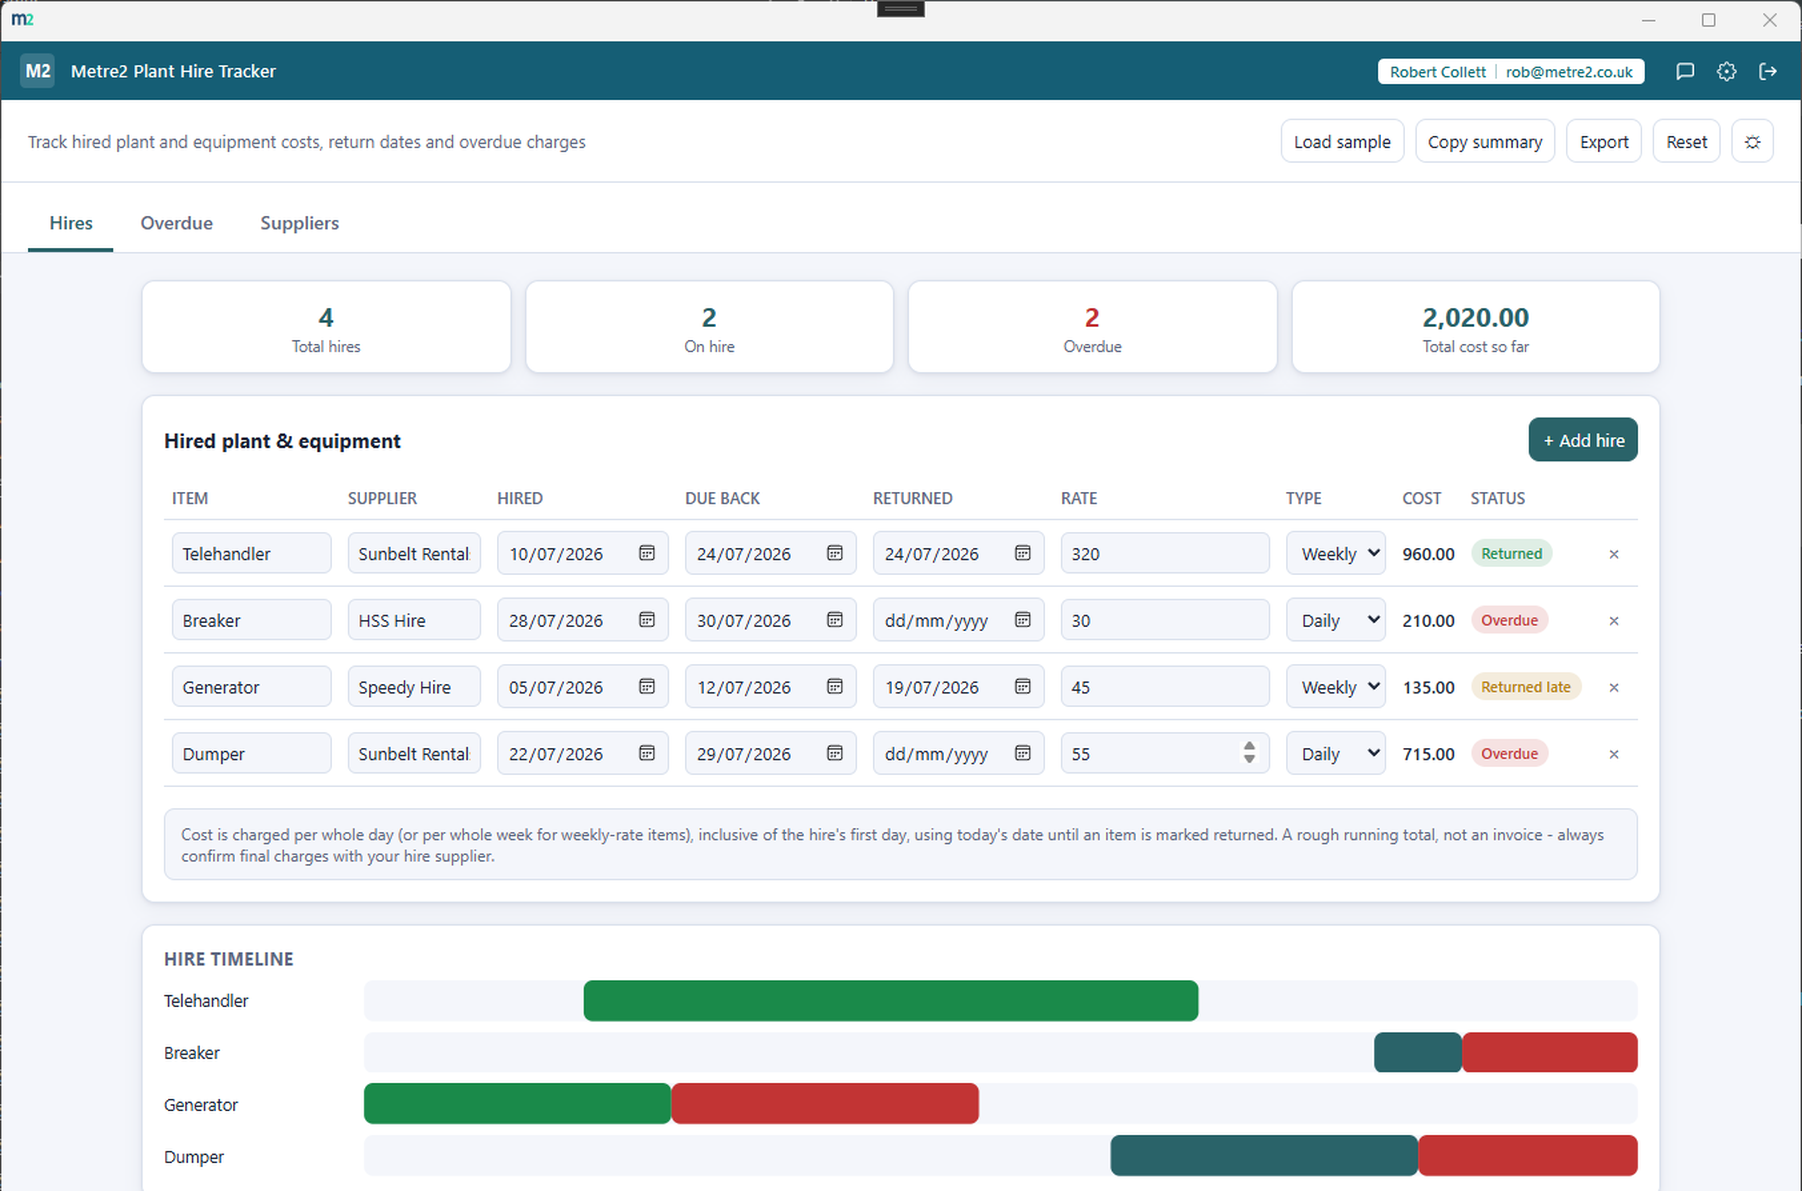Screen dimensions: 1802x1191
Task: Open calendar picker for Breaker hired date
Action: 647,620
